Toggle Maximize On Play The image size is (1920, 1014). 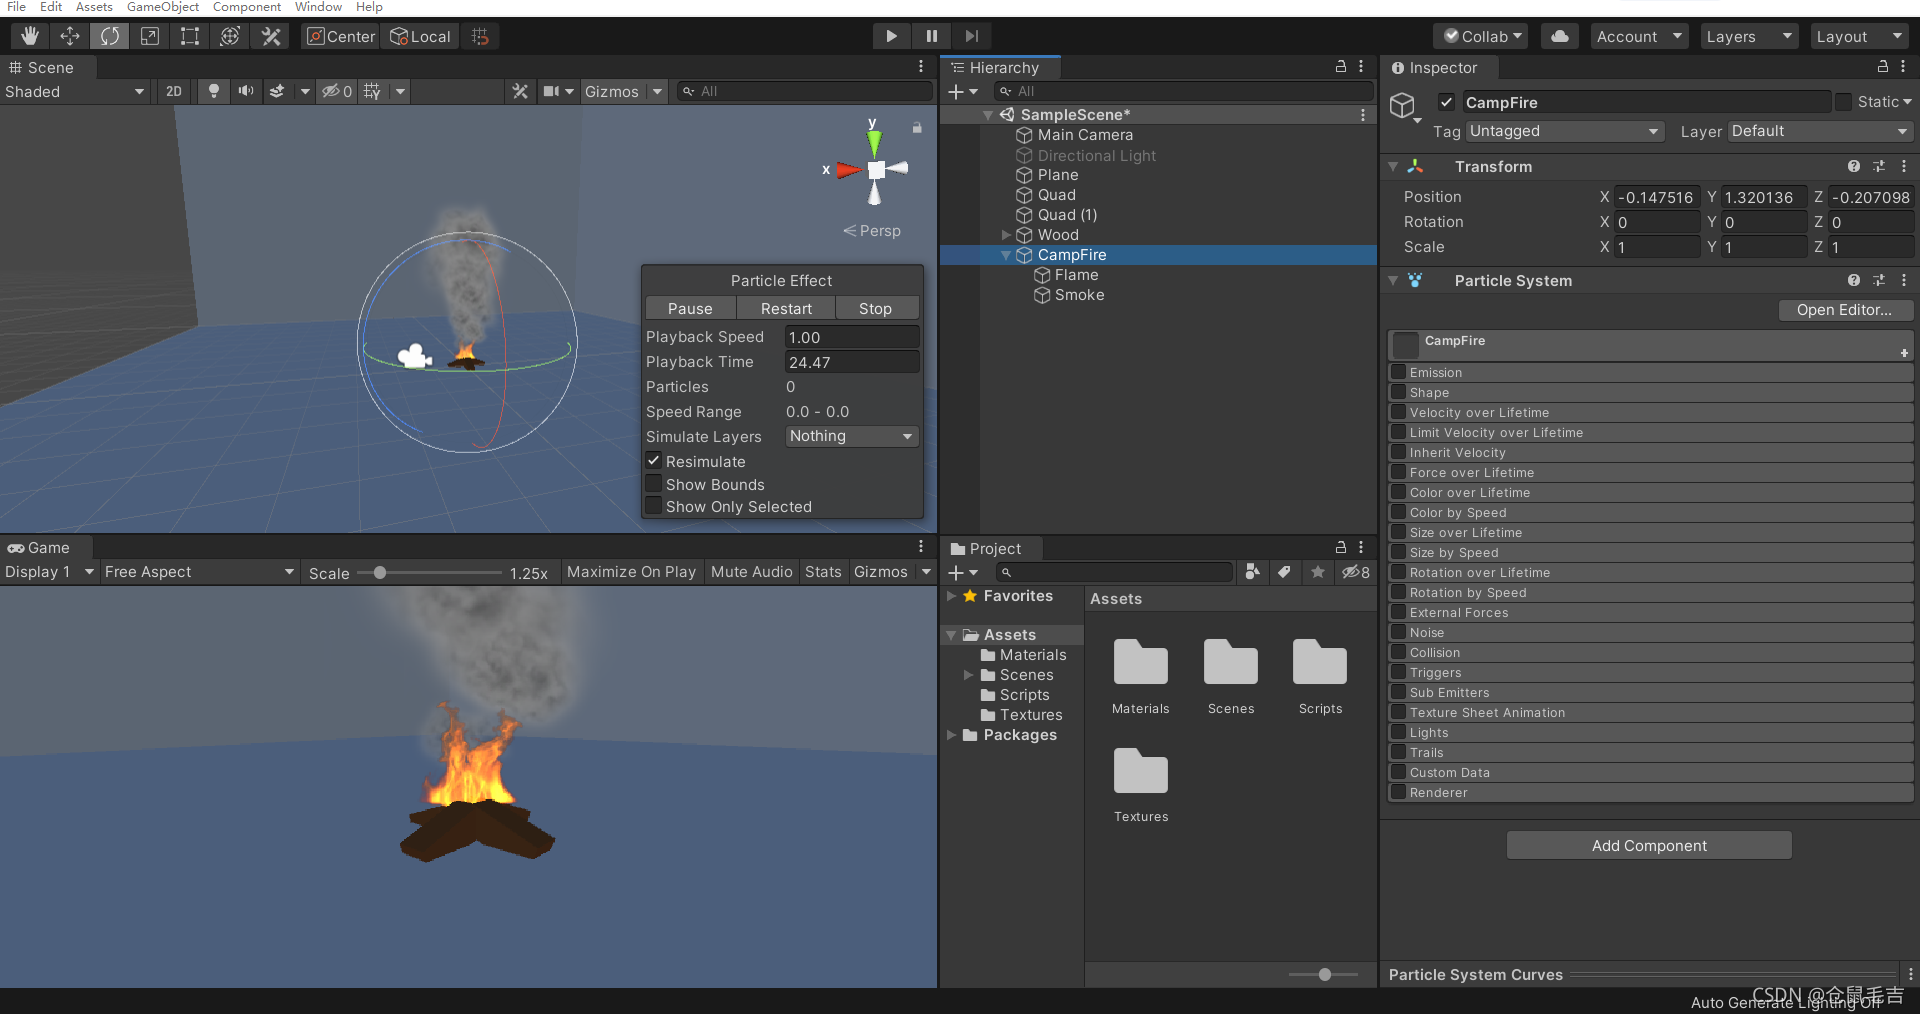(631, 572)
